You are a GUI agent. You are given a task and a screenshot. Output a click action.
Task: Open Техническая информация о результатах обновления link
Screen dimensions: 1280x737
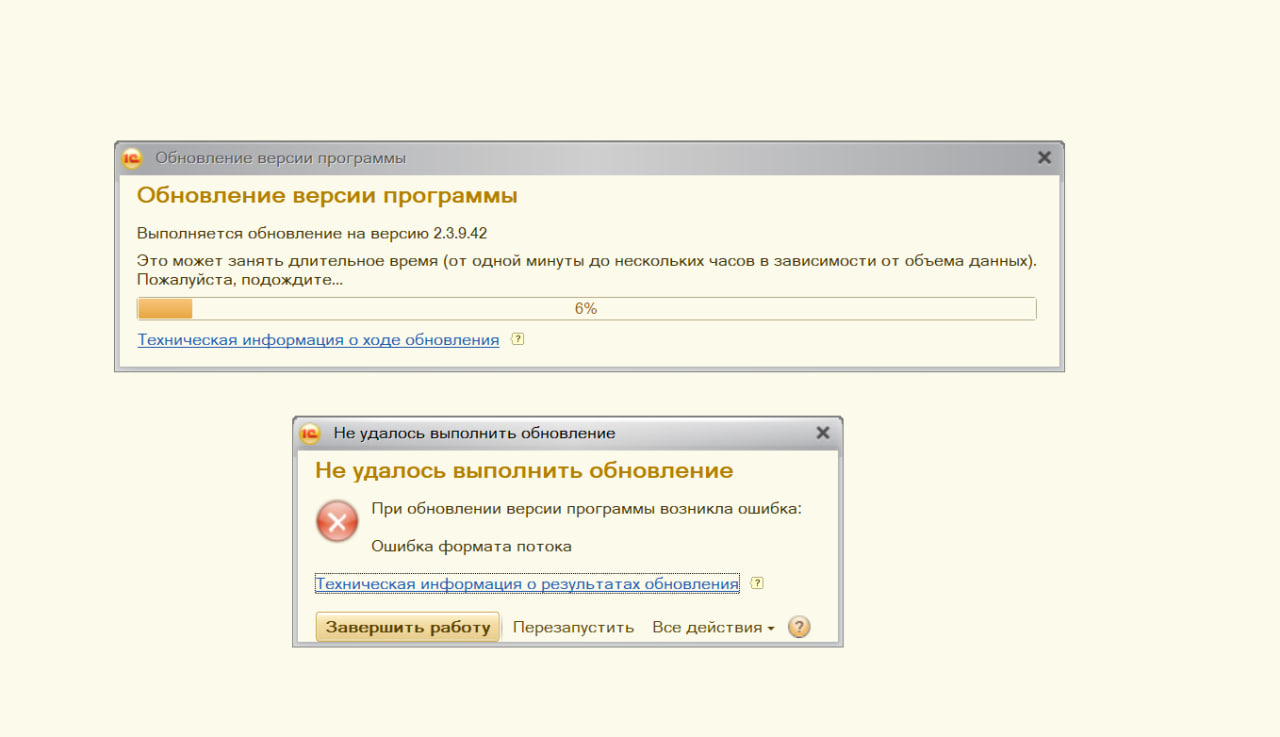[x=527, y=584]
